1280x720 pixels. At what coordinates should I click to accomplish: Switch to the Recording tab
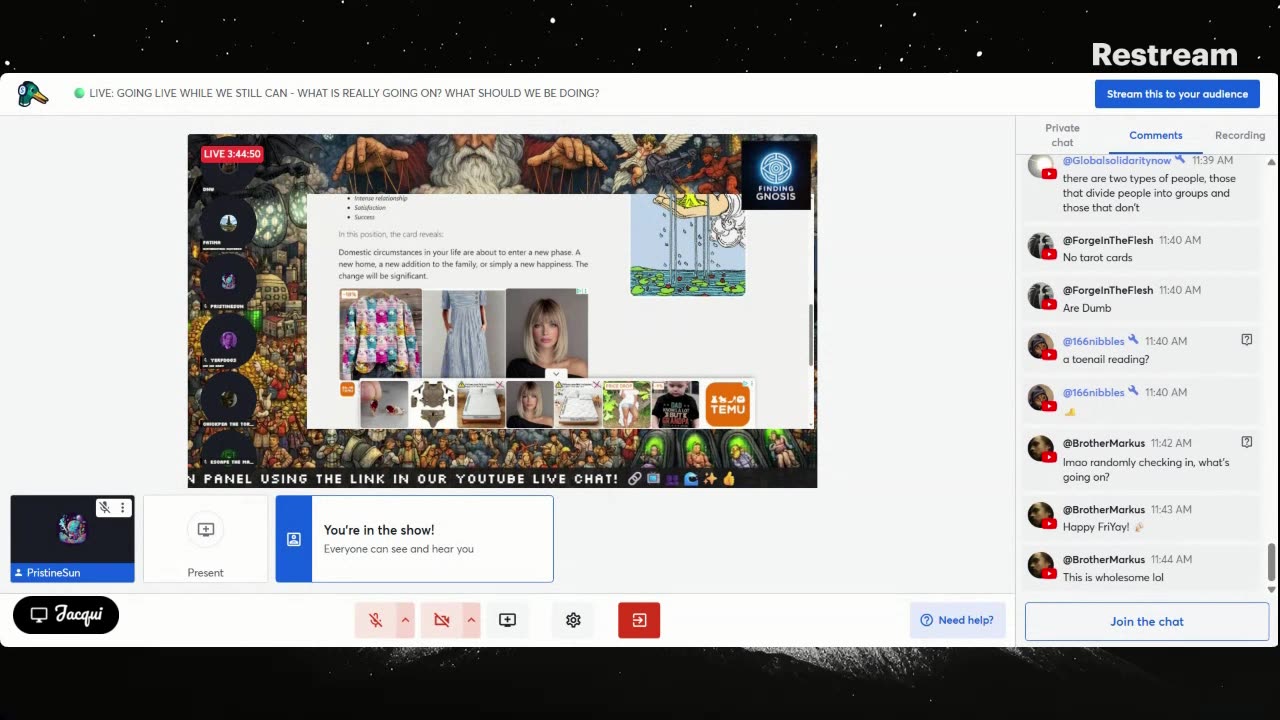(1240, 135)
